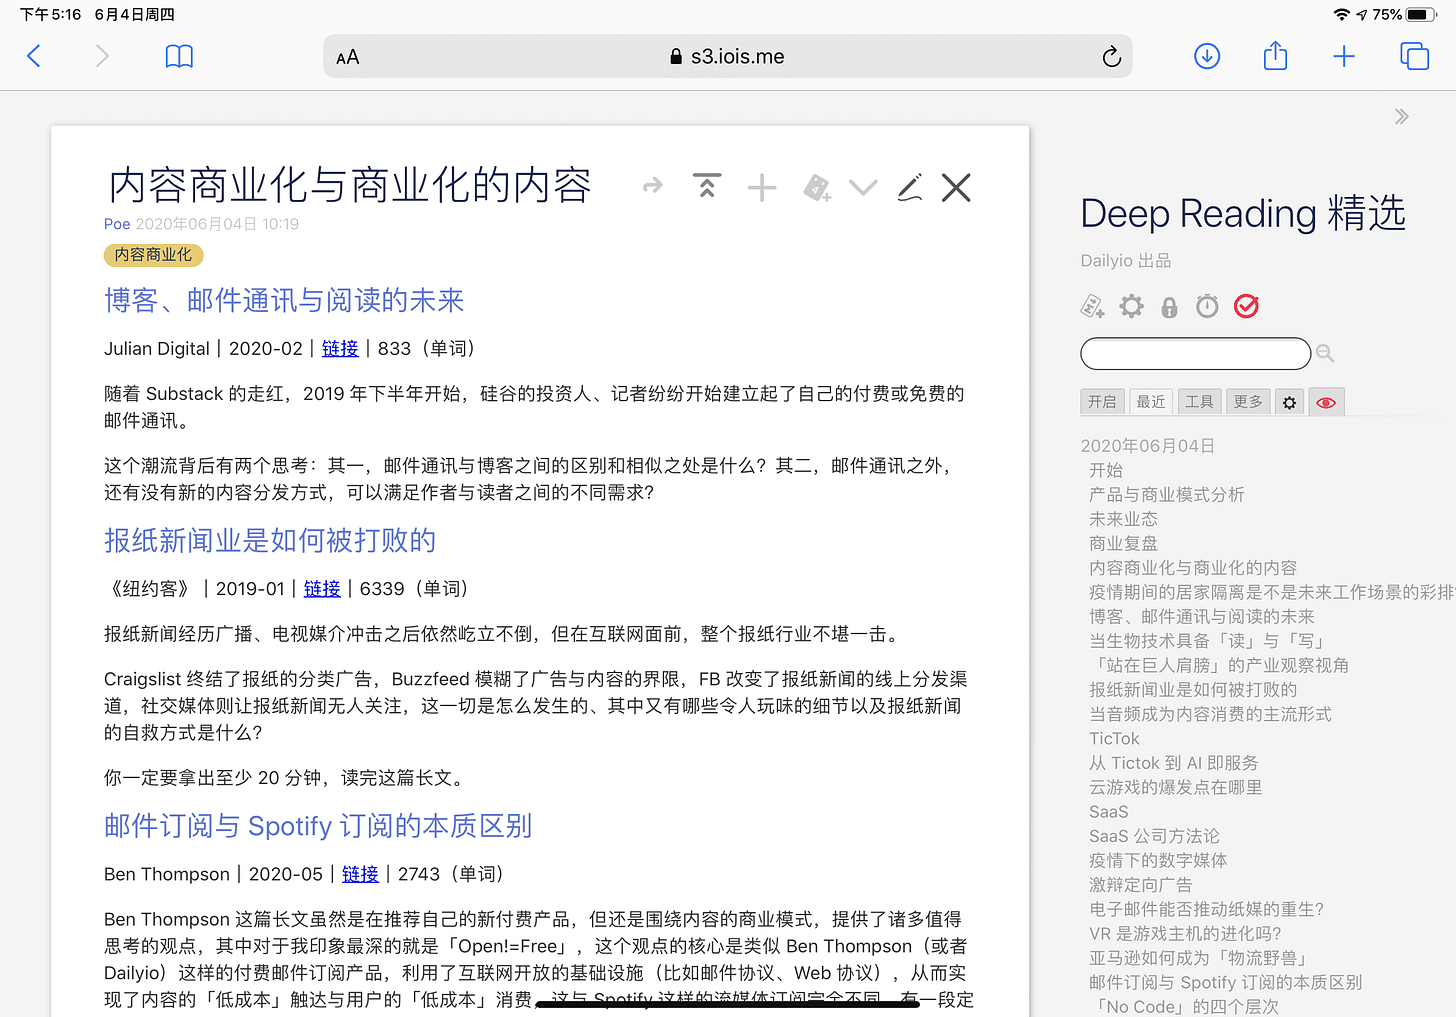Open sidebar entry 「站在巨人肩膀」的产业观察视角

click(1219, 665)
